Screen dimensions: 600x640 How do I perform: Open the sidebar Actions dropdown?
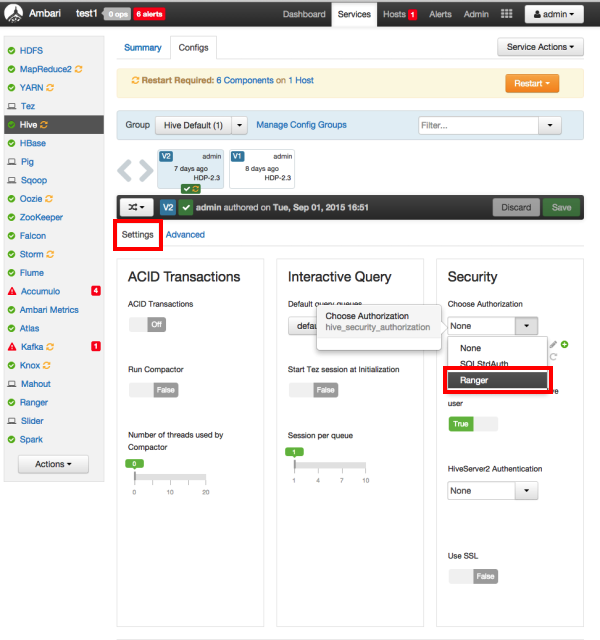[x=53, y=464]
